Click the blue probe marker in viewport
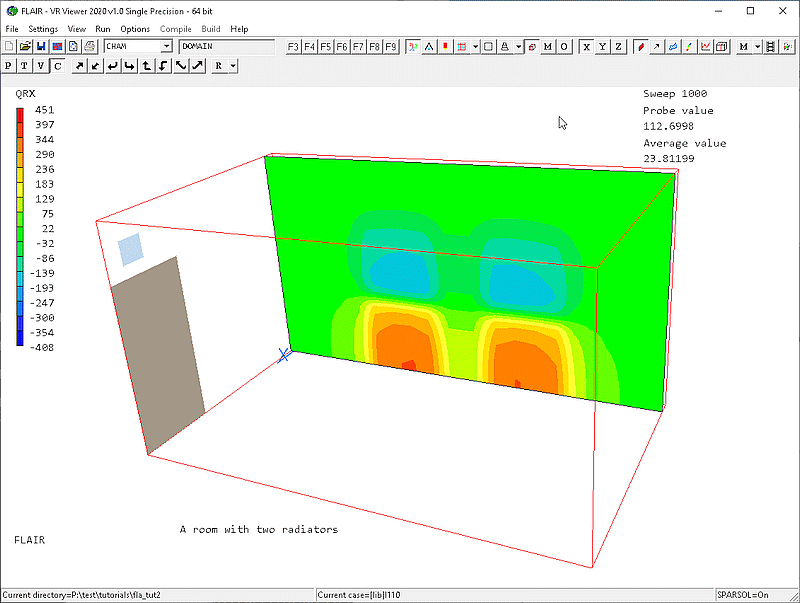 (284, 354)
